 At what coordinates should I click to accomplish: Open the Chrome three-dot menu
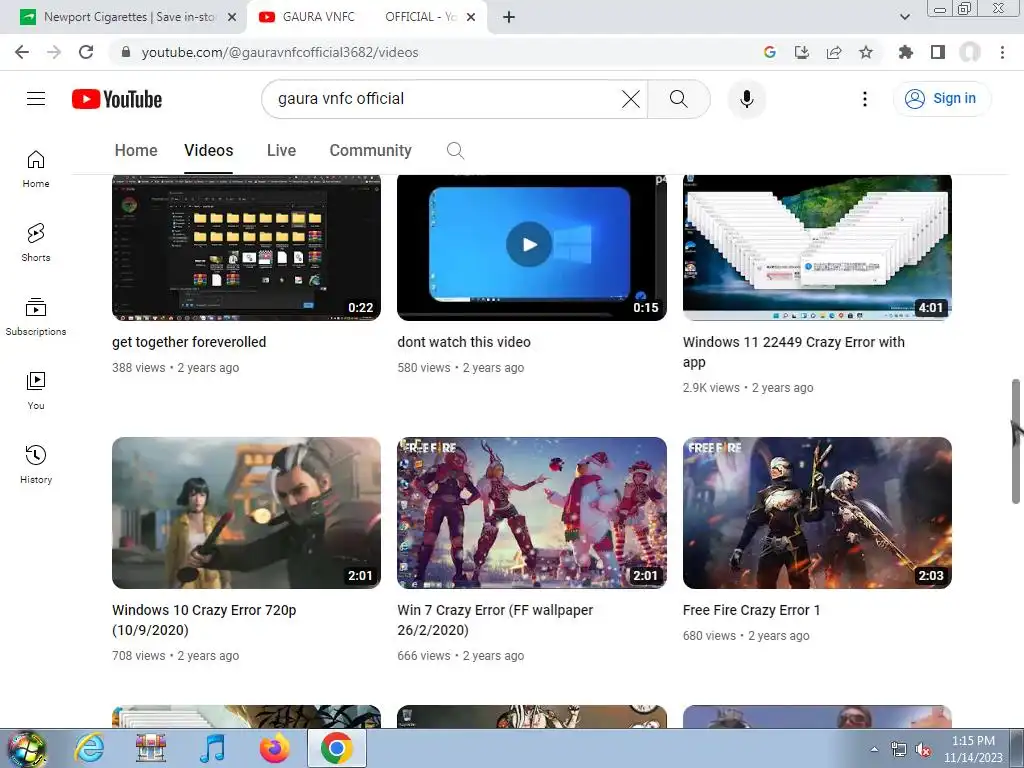[x=1002, y=52]
